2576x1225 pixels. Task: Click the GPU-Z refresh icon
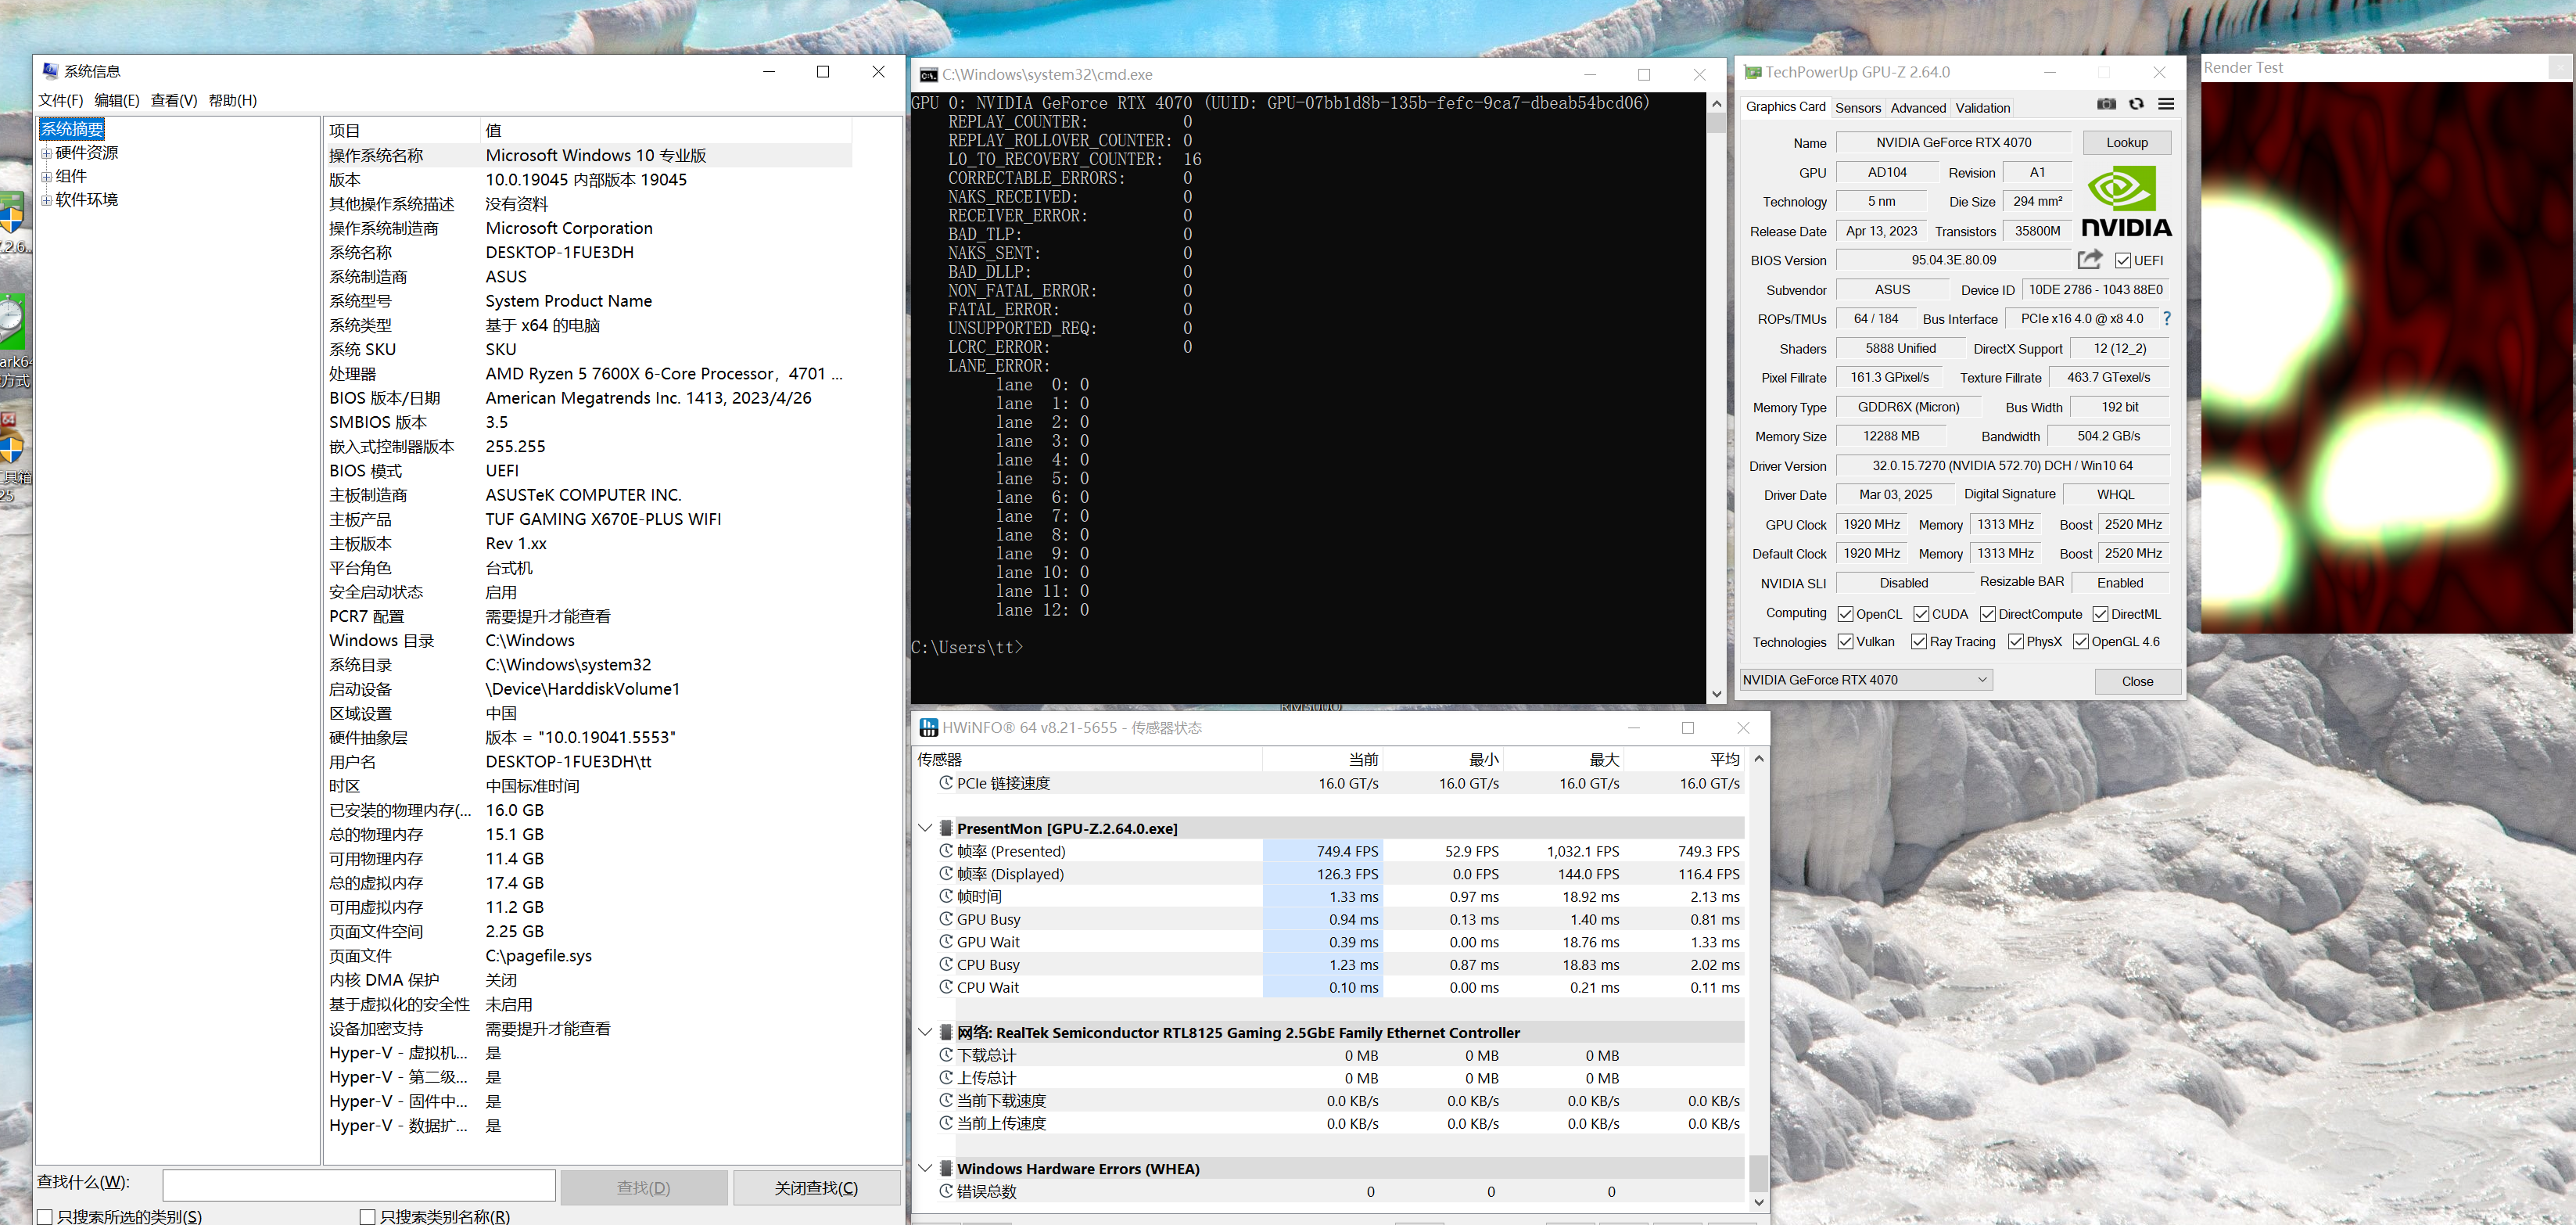(x=2136, y=104)
